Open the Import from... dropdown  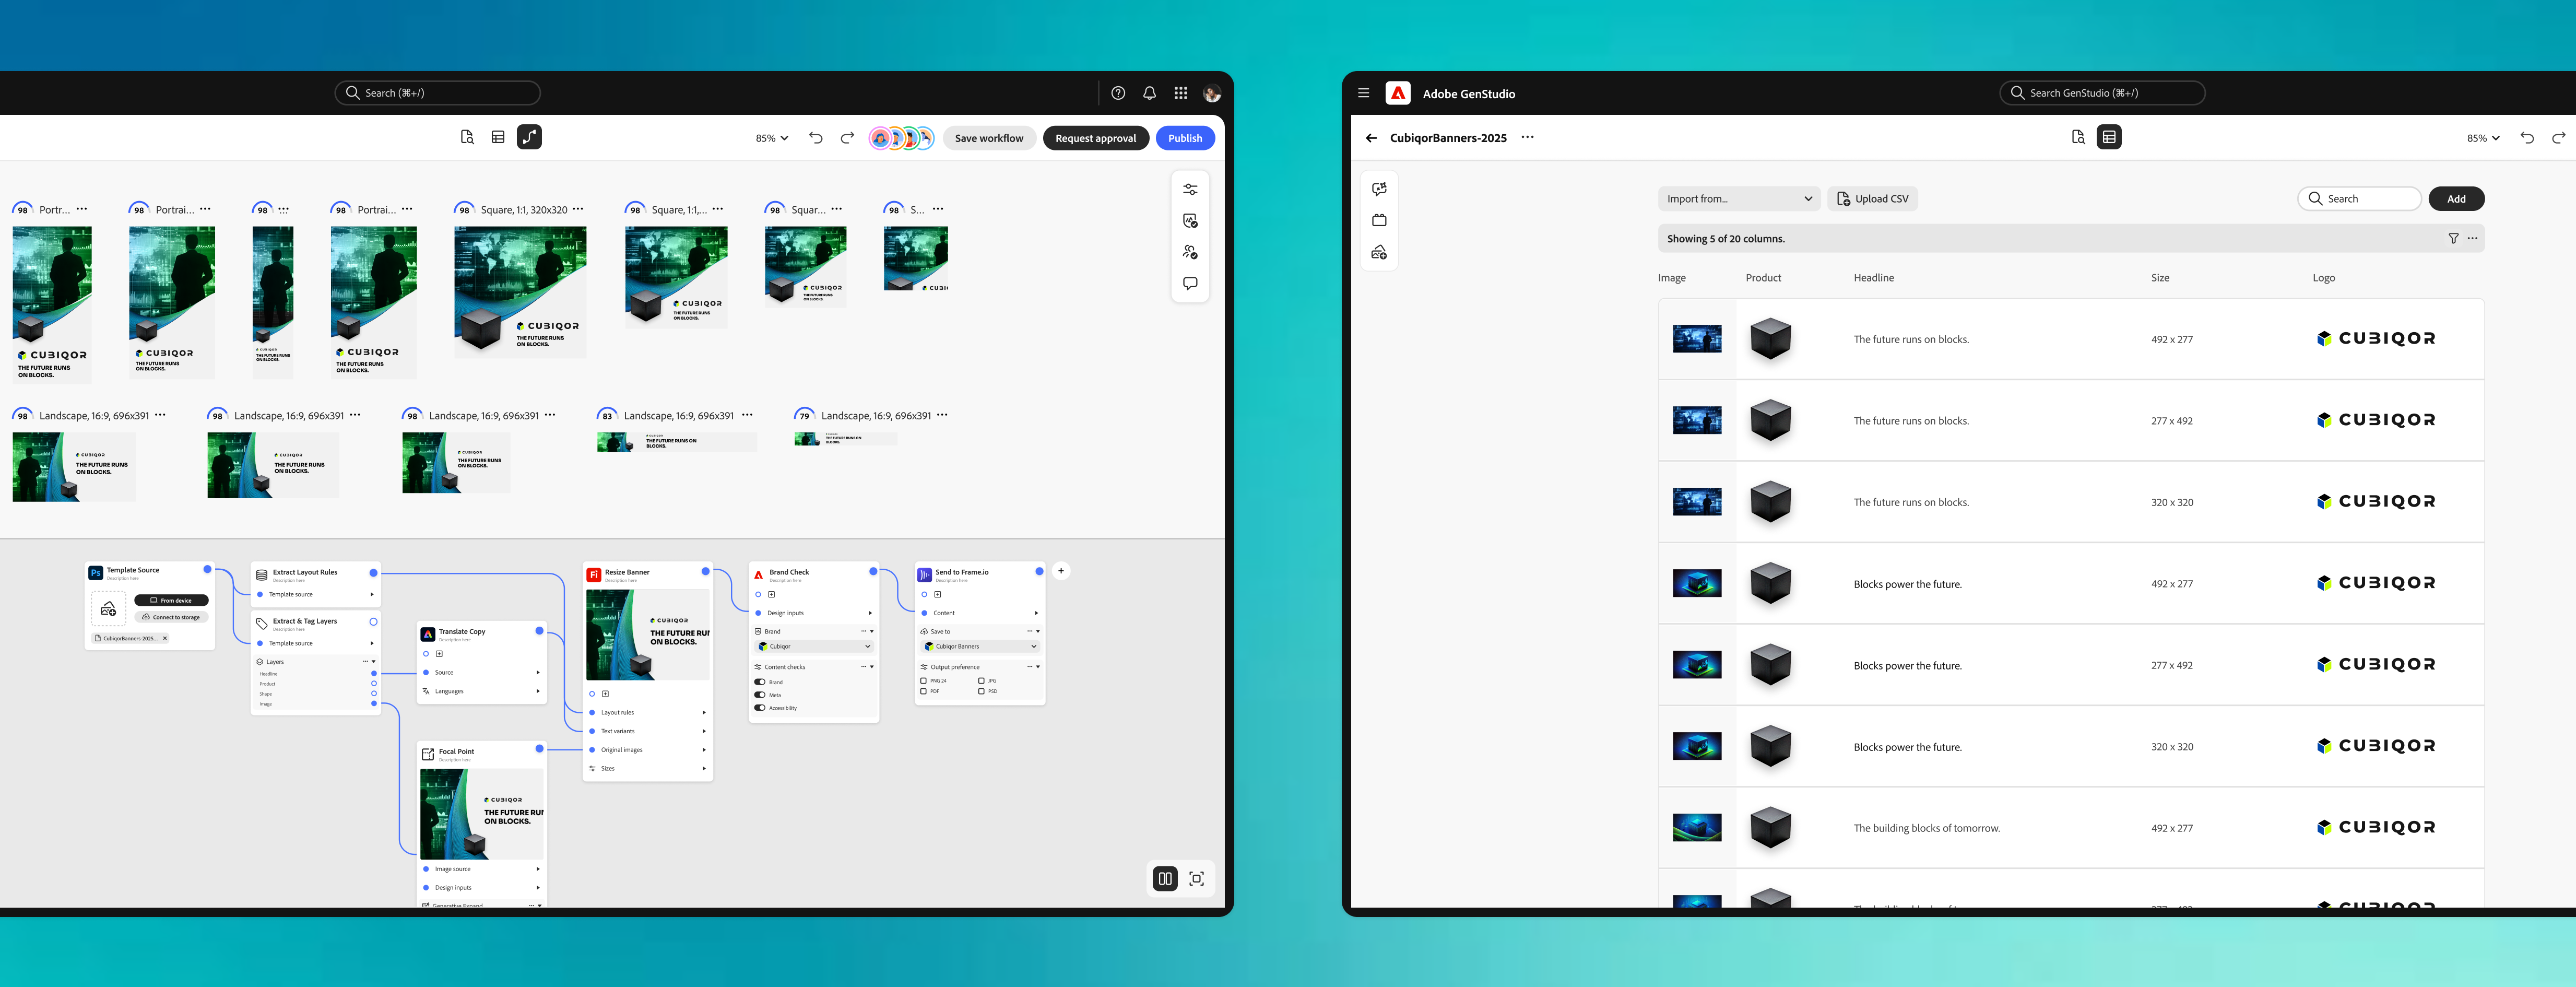[1738, 198]
